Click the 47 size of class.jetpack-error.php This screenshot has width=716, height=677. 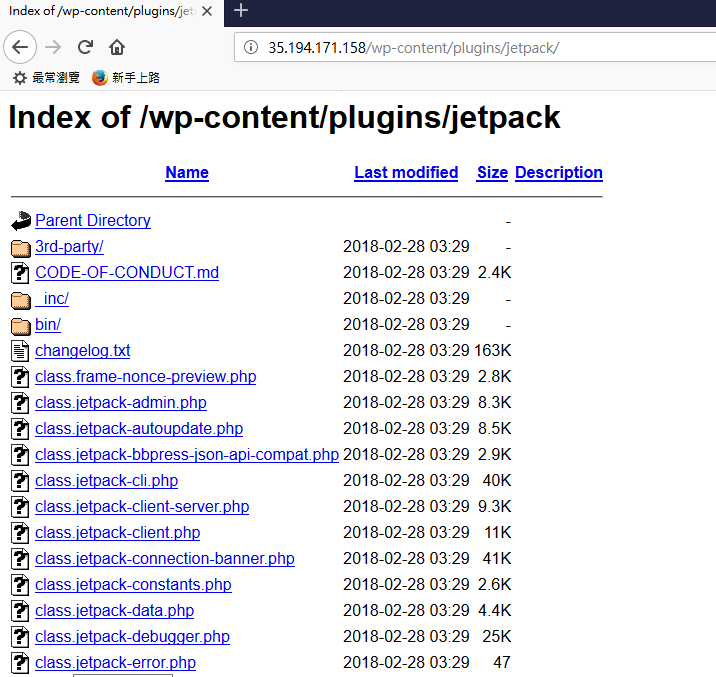502,663
